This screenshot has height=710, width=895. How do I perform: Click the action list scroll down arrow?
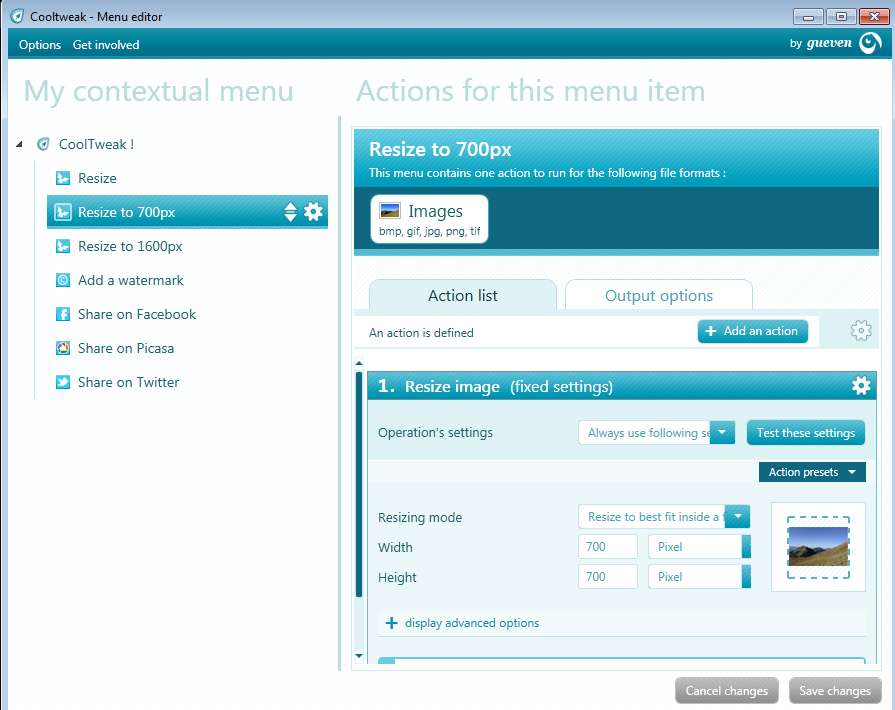point(359,656)
